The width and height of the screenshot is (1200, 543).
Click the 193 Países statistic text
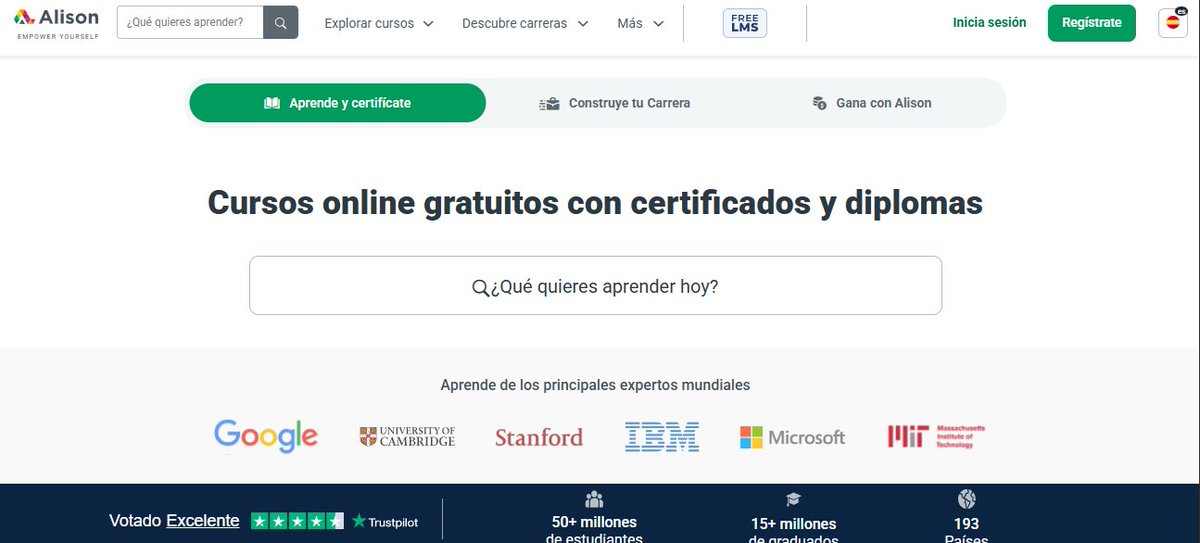point(966,530)
